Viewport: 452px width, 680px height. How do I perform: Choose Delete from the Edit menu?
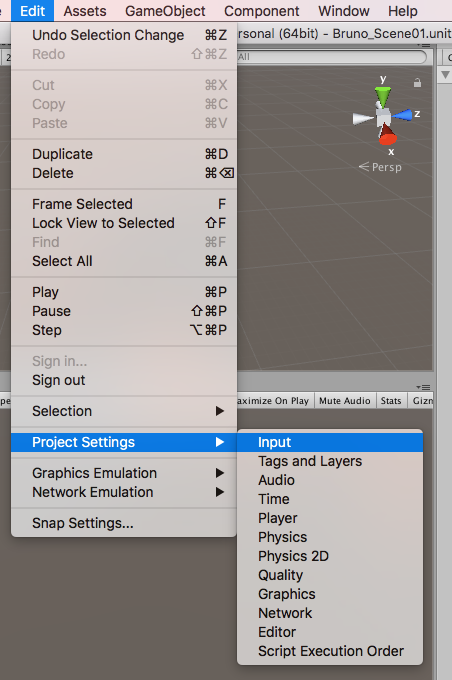(124, 173)
